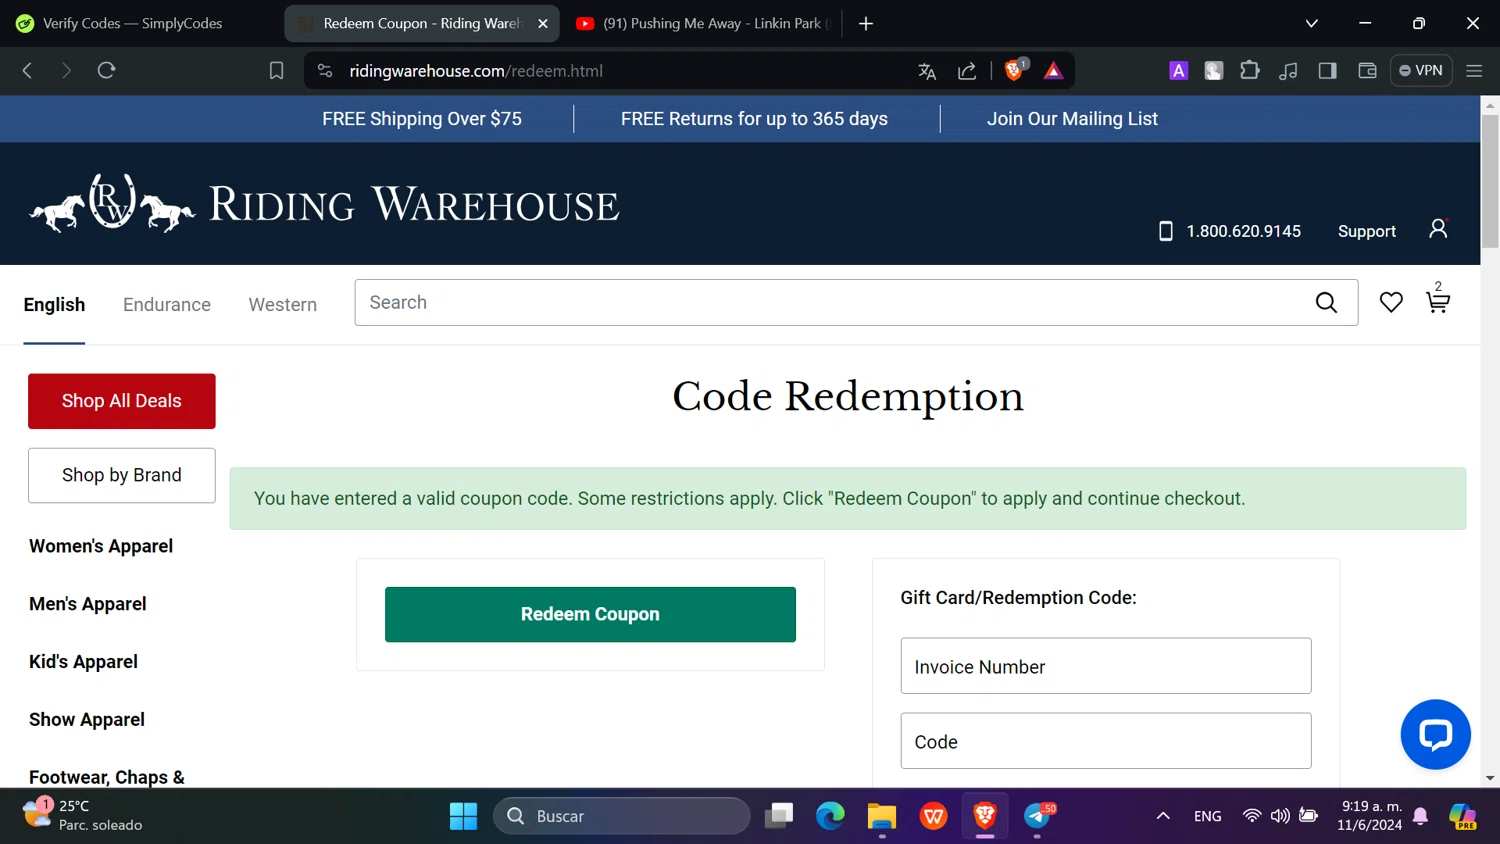Open the Support page
1500x844 pixels.
1366,231
